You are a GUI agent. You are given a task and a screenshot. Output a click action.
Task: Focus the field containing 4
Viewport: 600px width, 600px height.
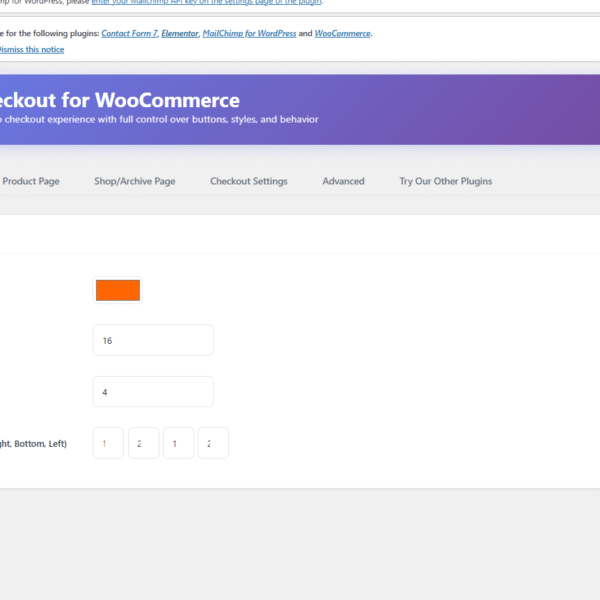point(153,391)
